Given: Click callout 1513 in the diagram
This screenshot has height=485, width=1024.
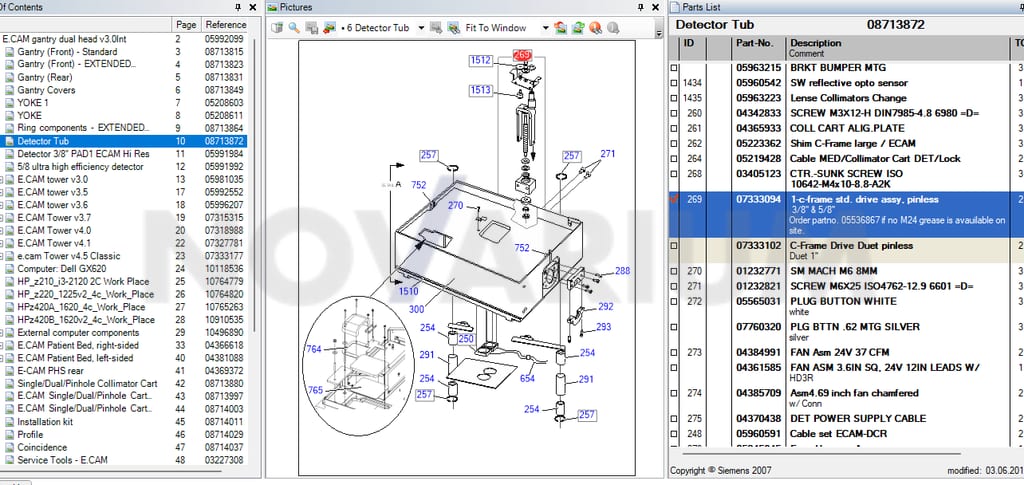Looking at the screenshot, I should [480, 90].
